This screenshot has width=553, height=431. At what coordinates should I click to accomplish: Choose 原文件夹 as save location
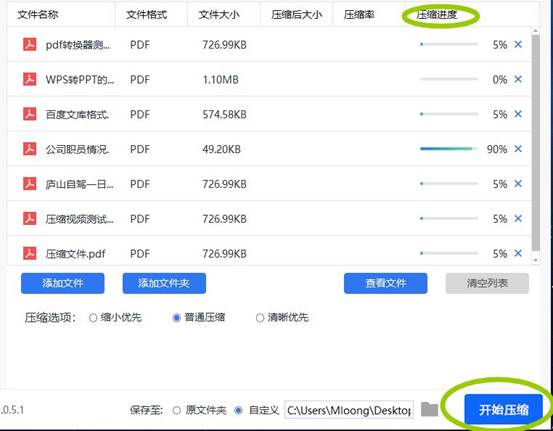[177, 410]
